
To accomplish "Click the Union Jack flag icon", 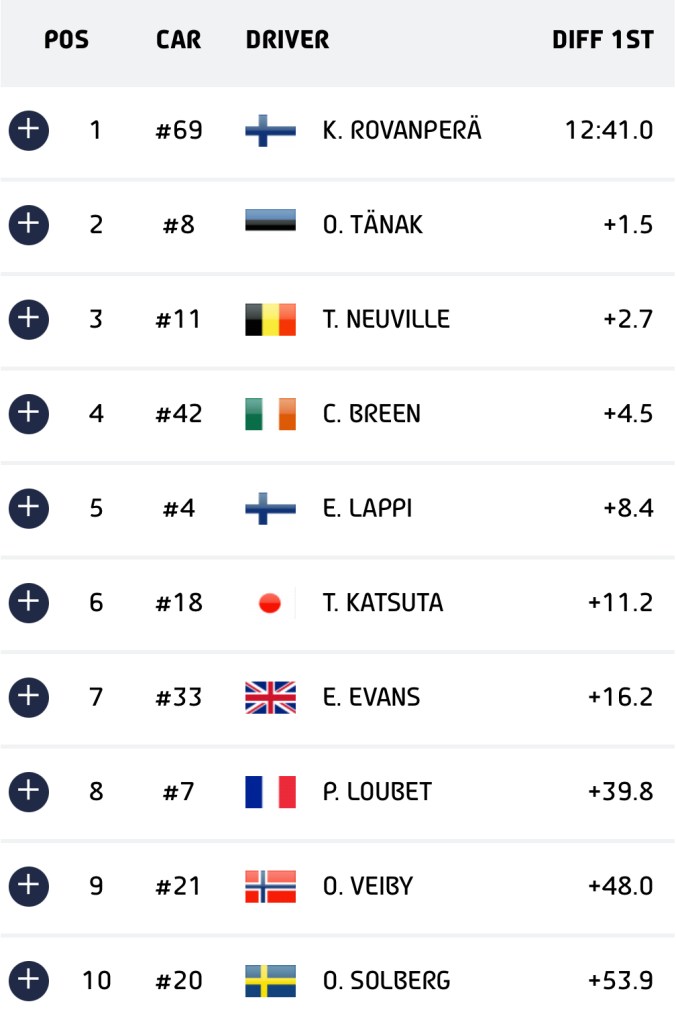I will point(270,697).
